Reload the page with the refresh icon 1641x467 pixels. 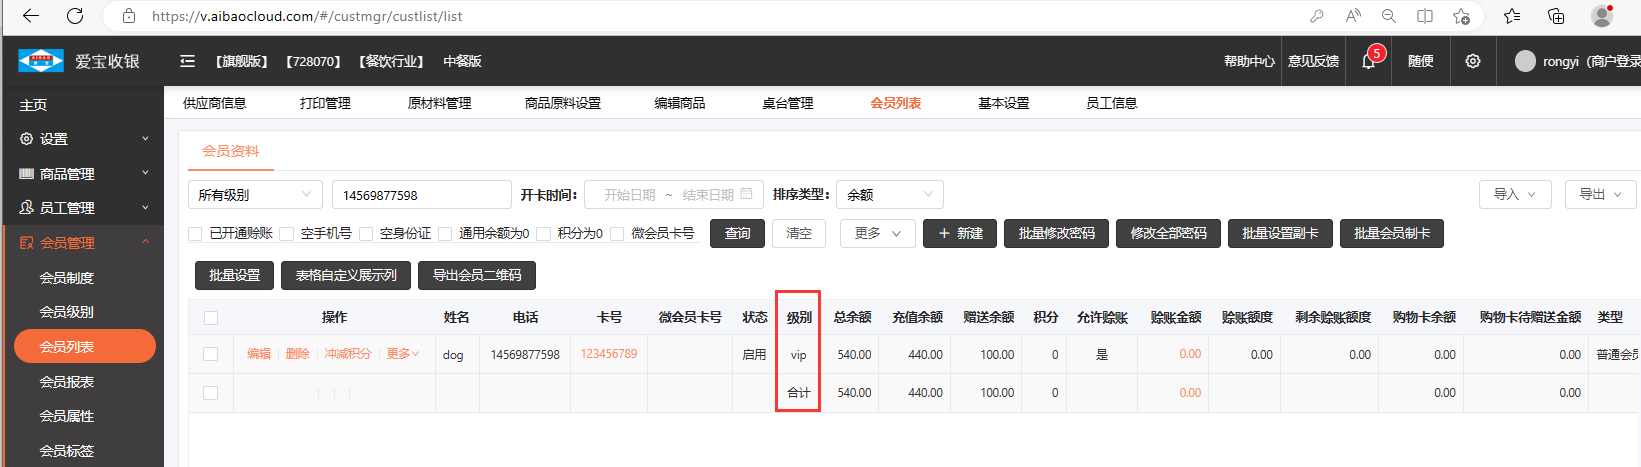coord(75,16)
